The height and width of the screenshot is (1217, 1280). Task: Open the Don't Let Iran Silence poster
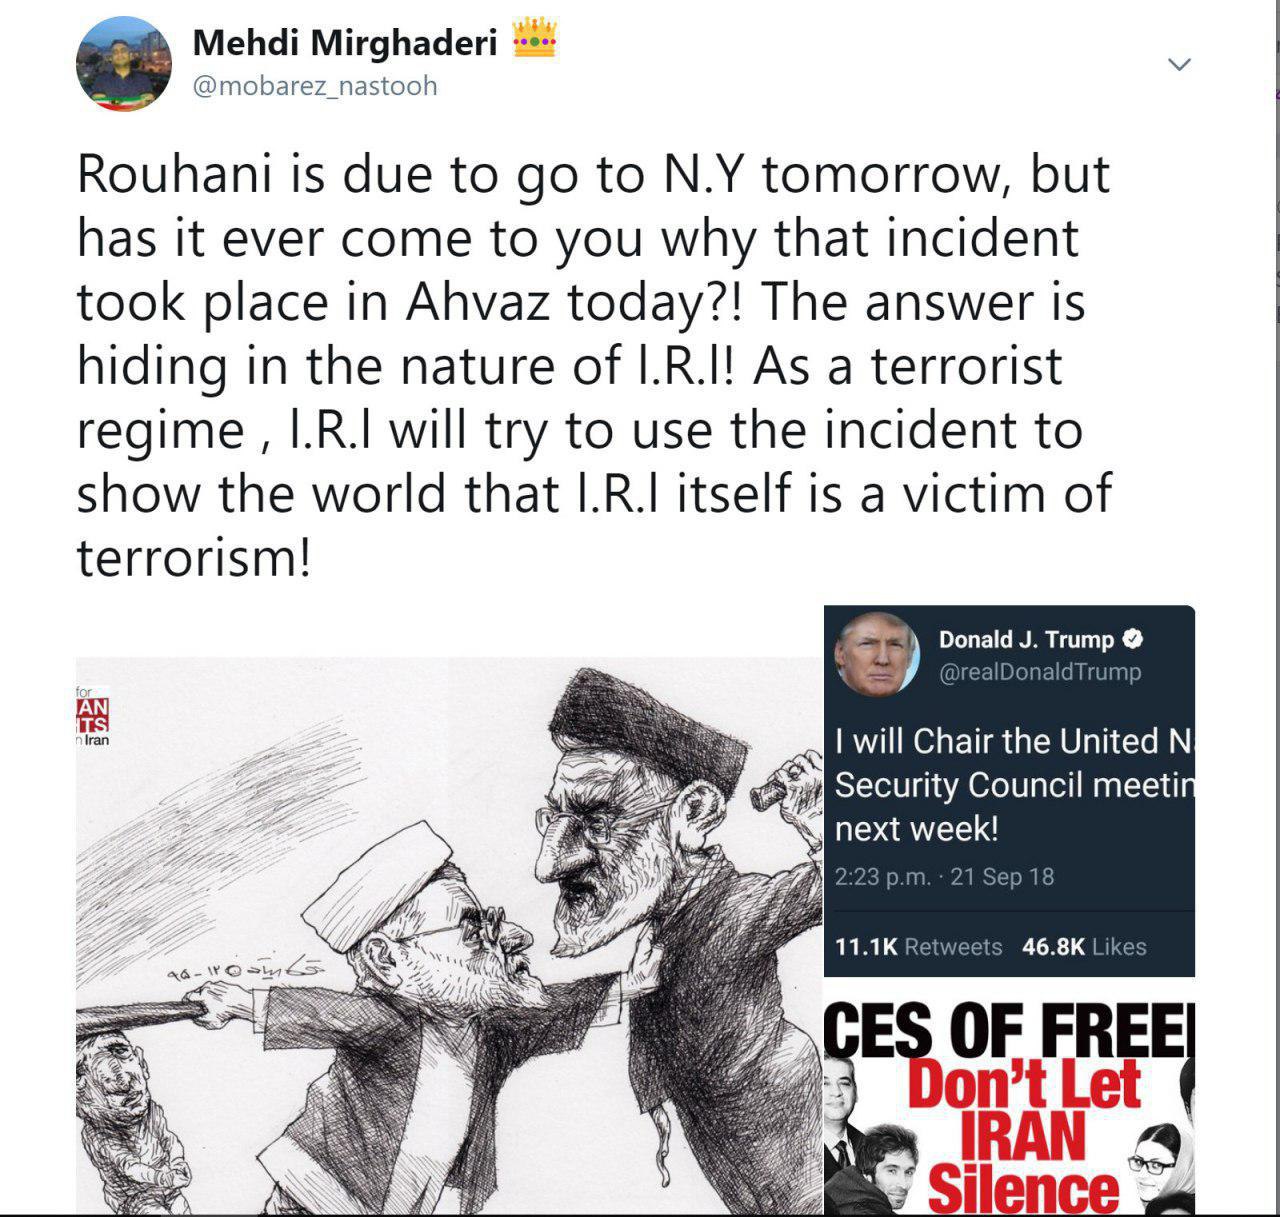tap(1009, 1098)
